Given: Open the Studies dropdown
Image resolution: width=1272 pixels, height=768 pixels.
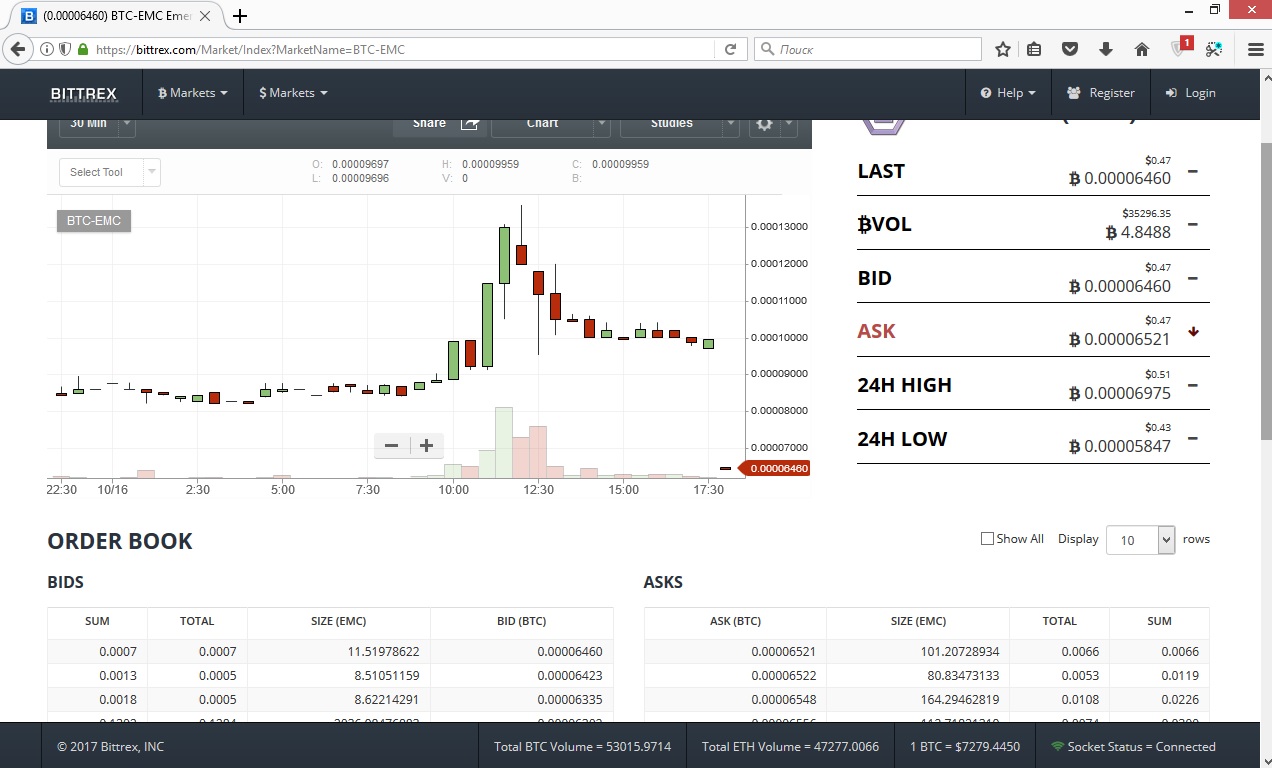Looking at the screenshot, I should click(x=680, y=124).
